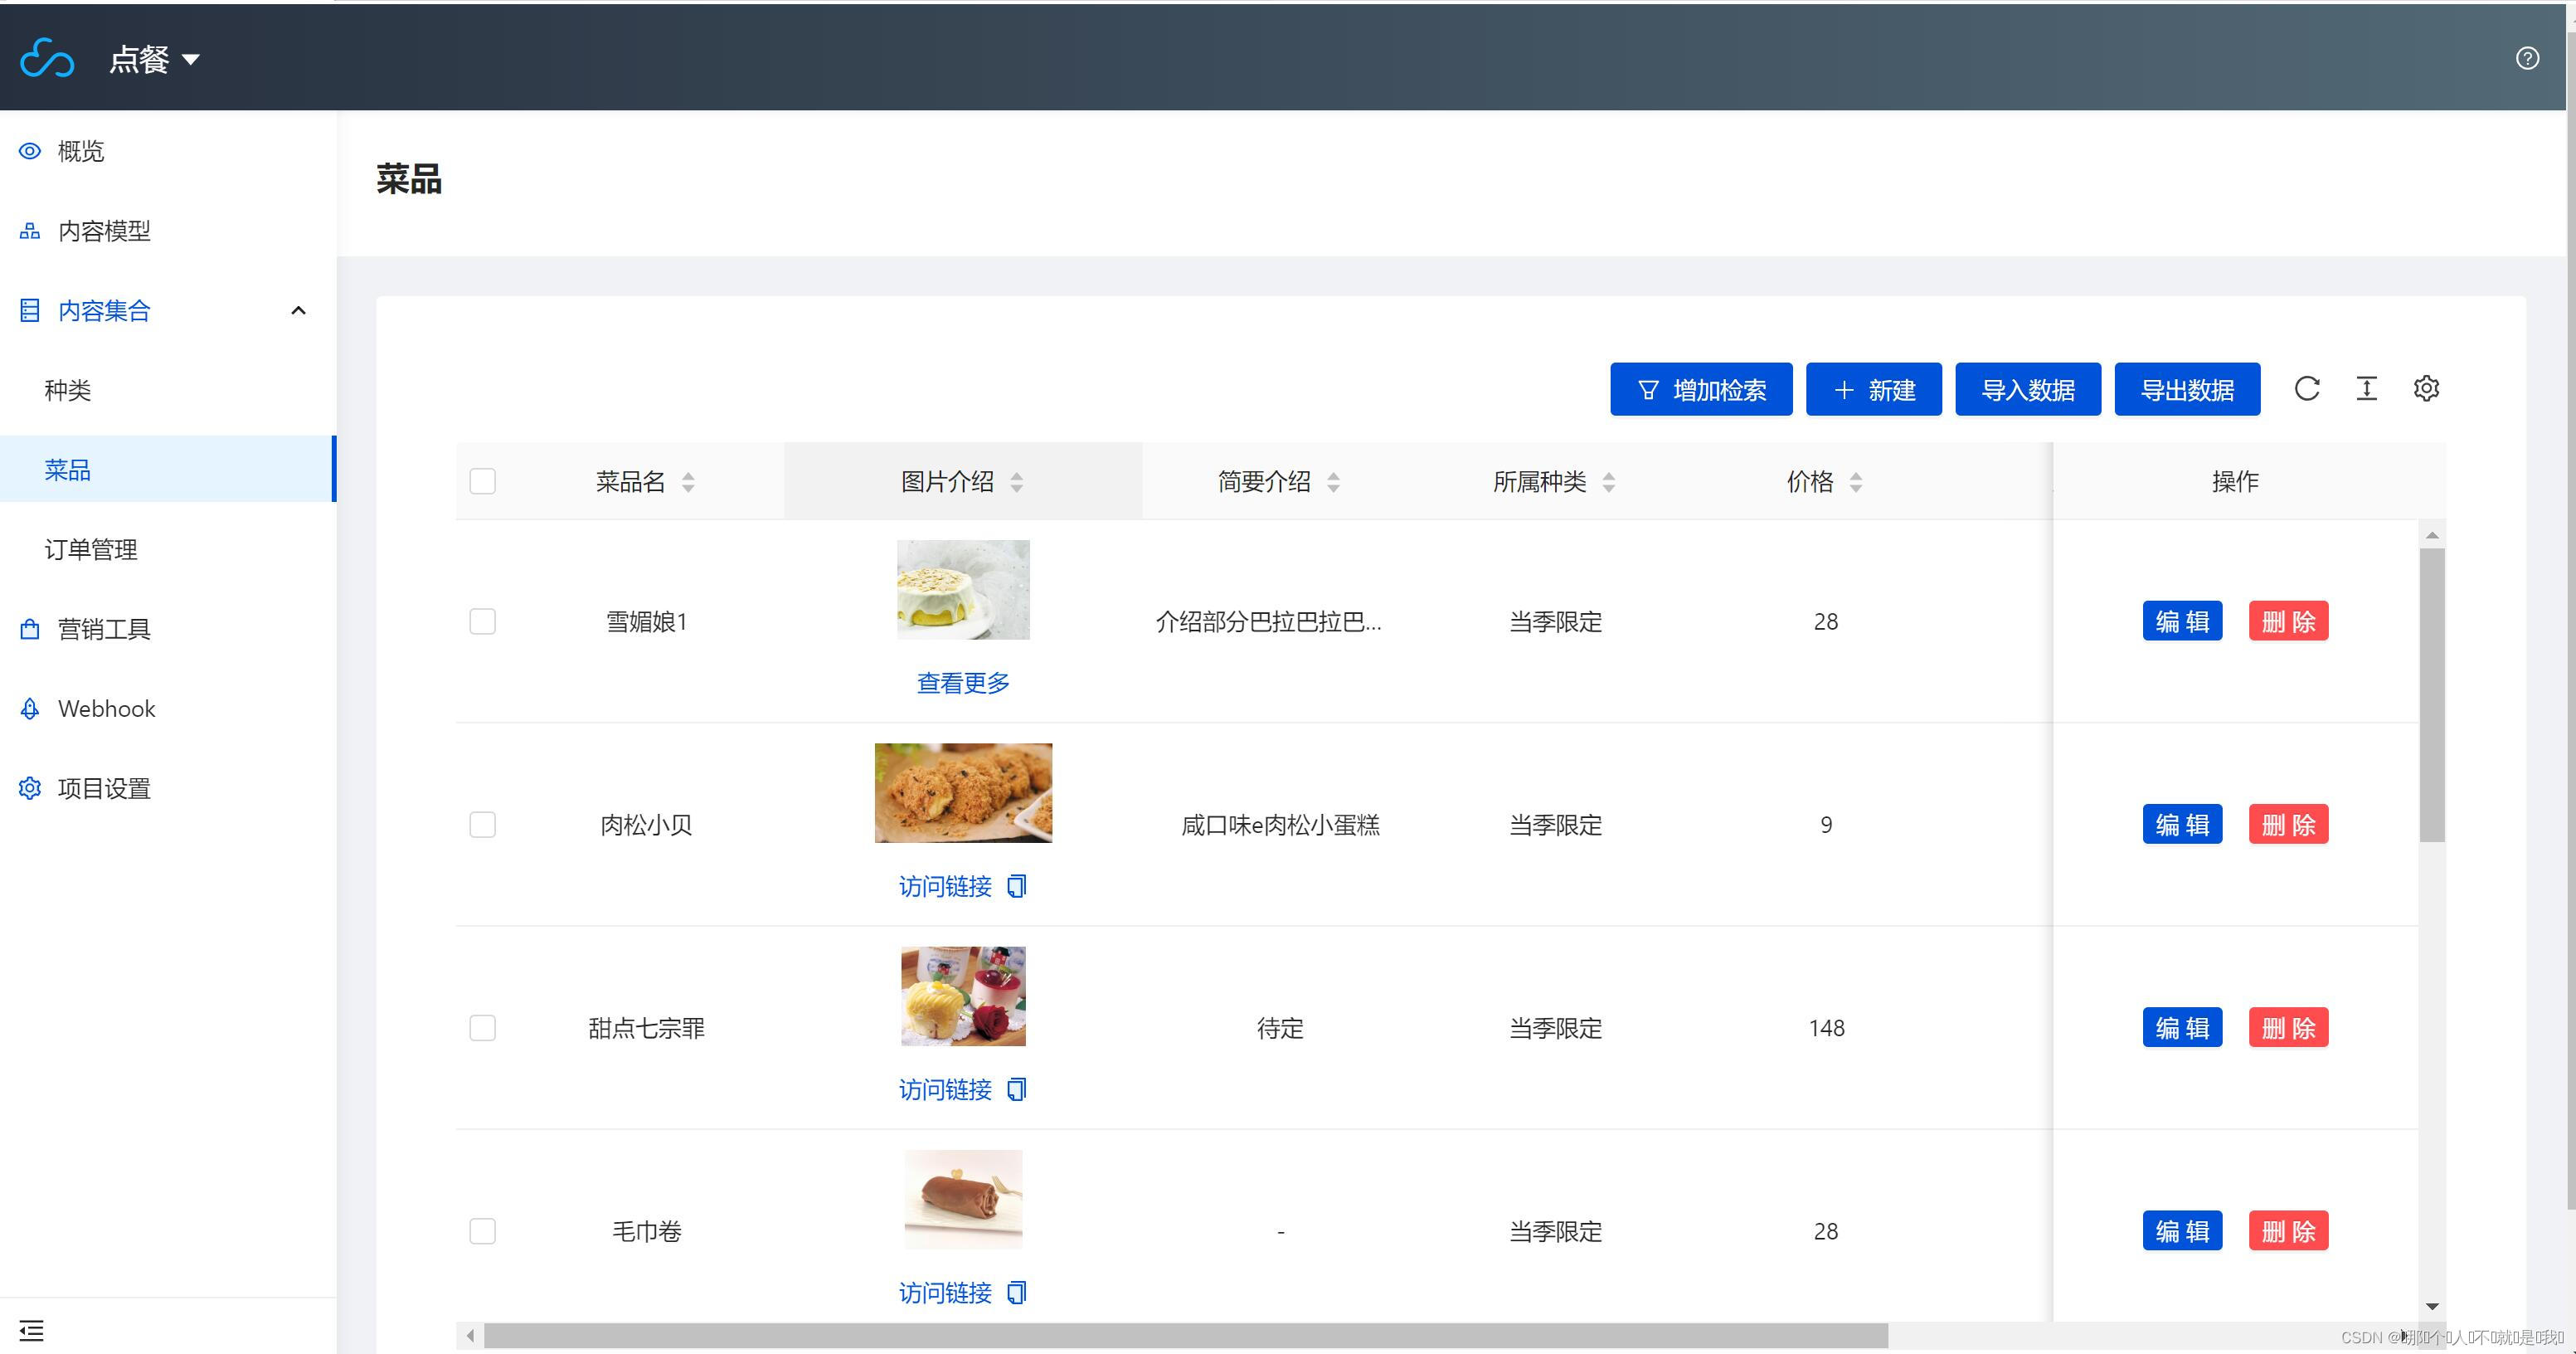Screen dimensions: 2576x1354
Task: Open the help question-mark icon
Action: click(x=2527, y=58)
